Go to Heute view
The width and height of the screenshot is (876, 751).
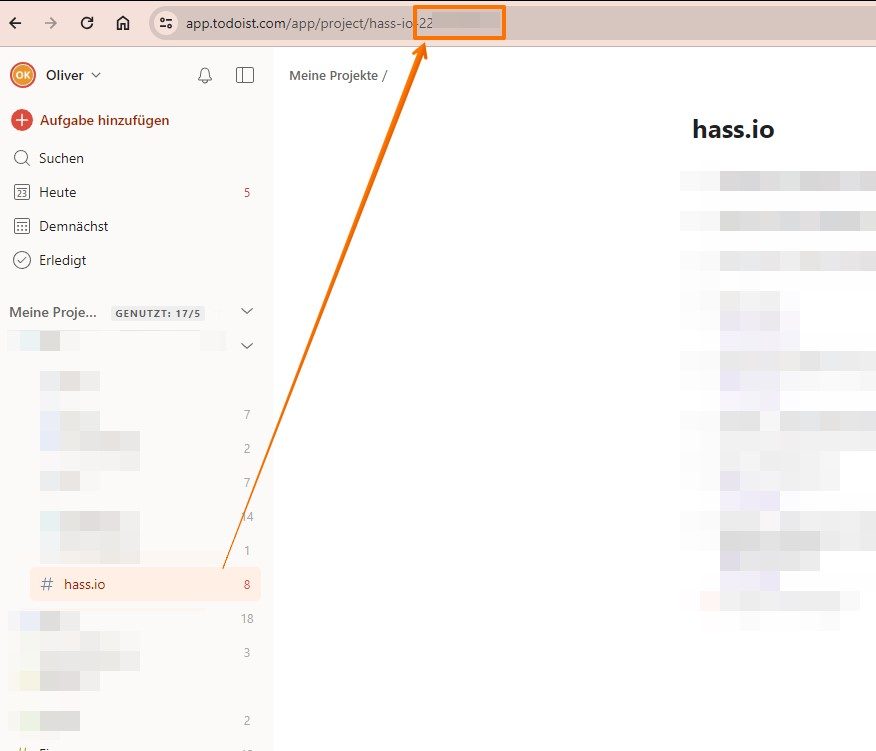coord(134,192)
